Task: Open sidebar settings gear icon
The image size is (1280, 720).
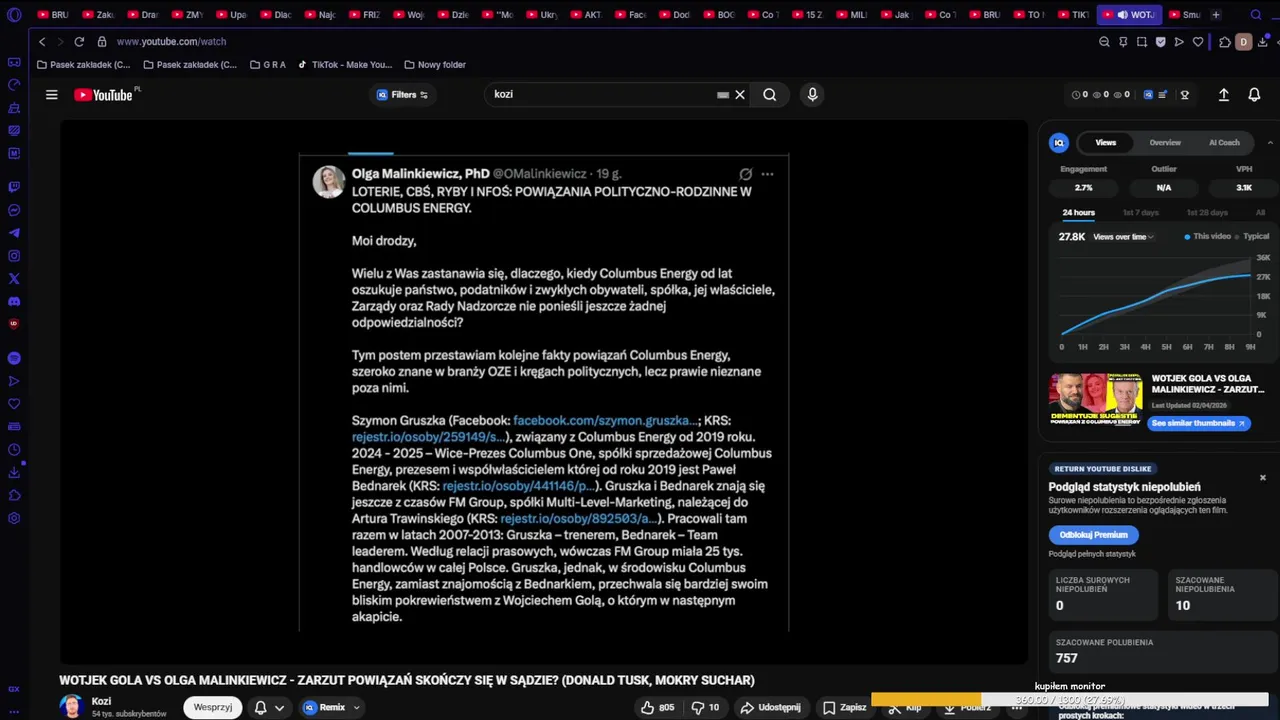Action: [x=14, y=519]
